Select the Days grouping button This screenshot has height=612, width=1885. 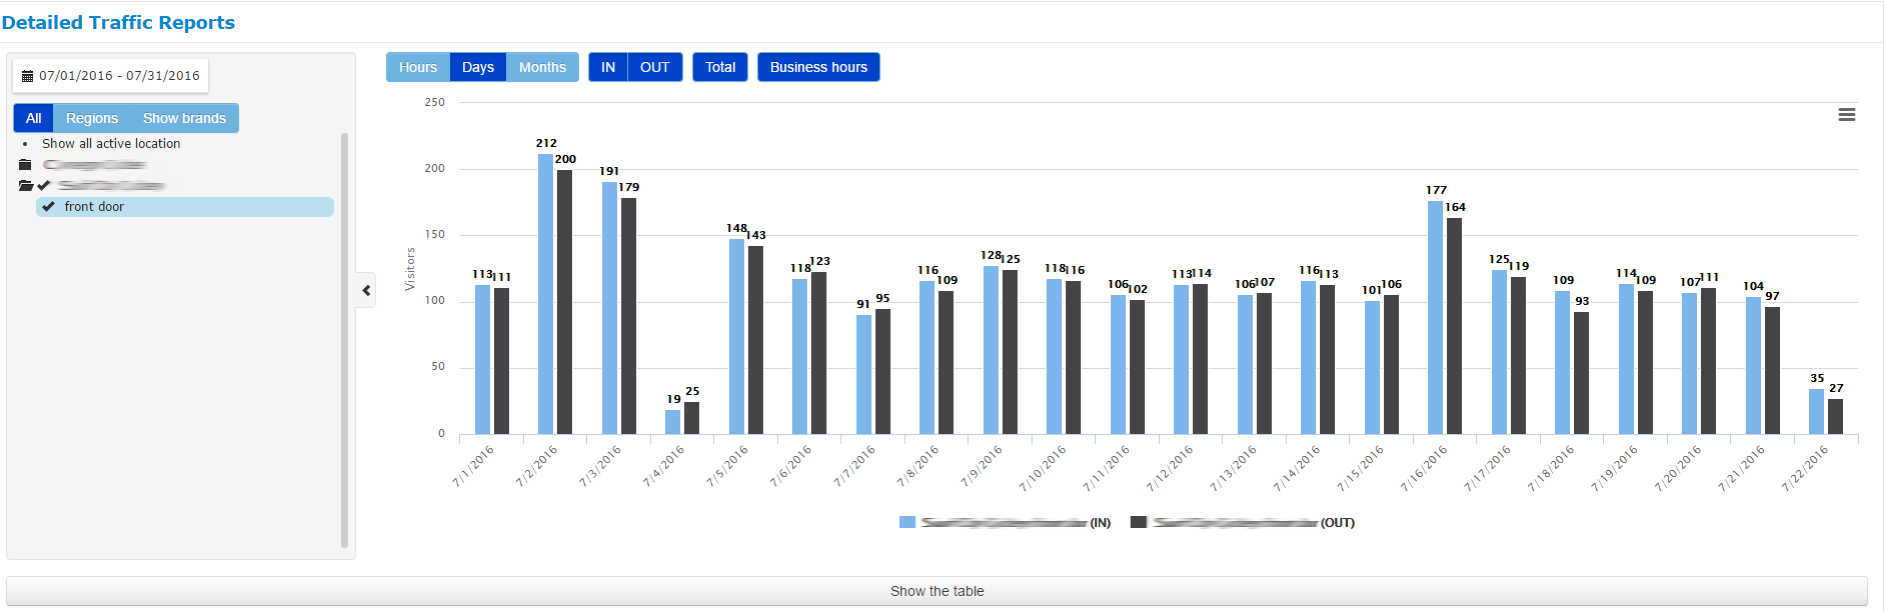click(478, 67)
